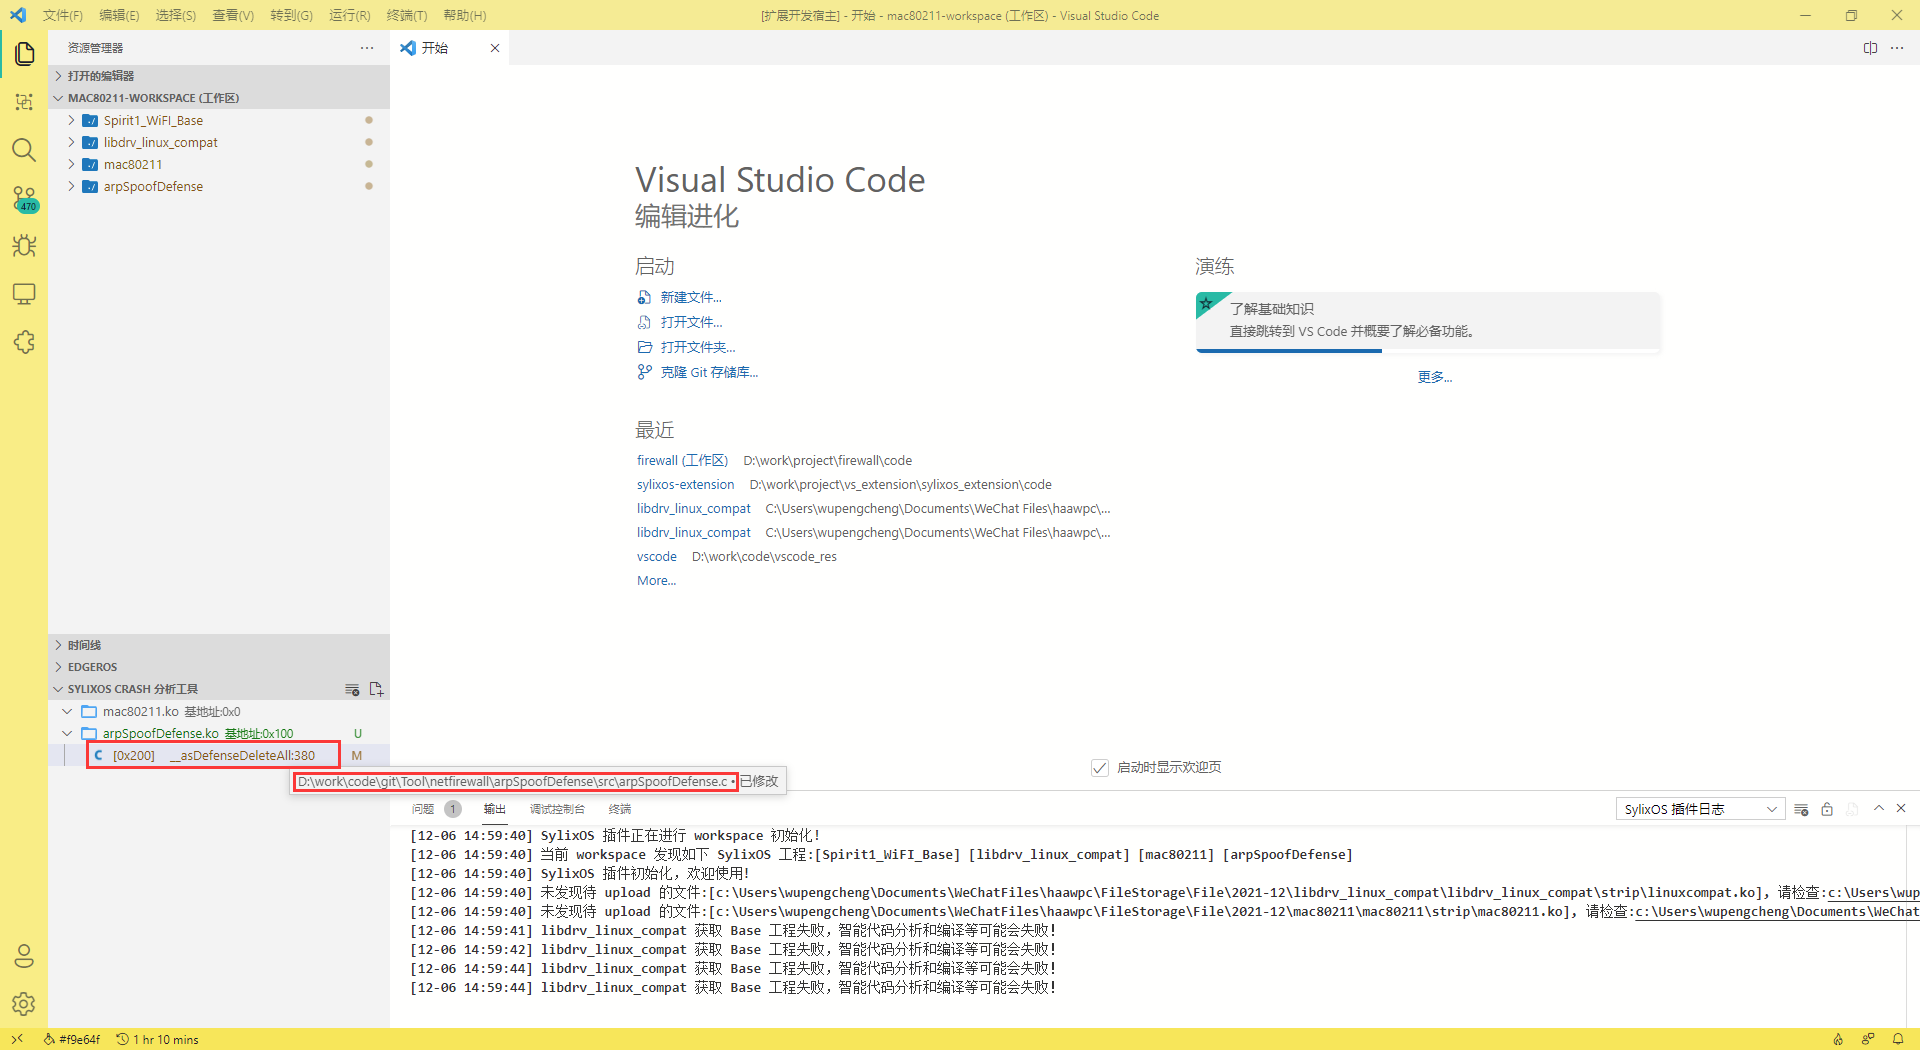This screenshot has height=1050, width=1920.
Task: Open the 终端(T) menu
Action: click(406, 15)
